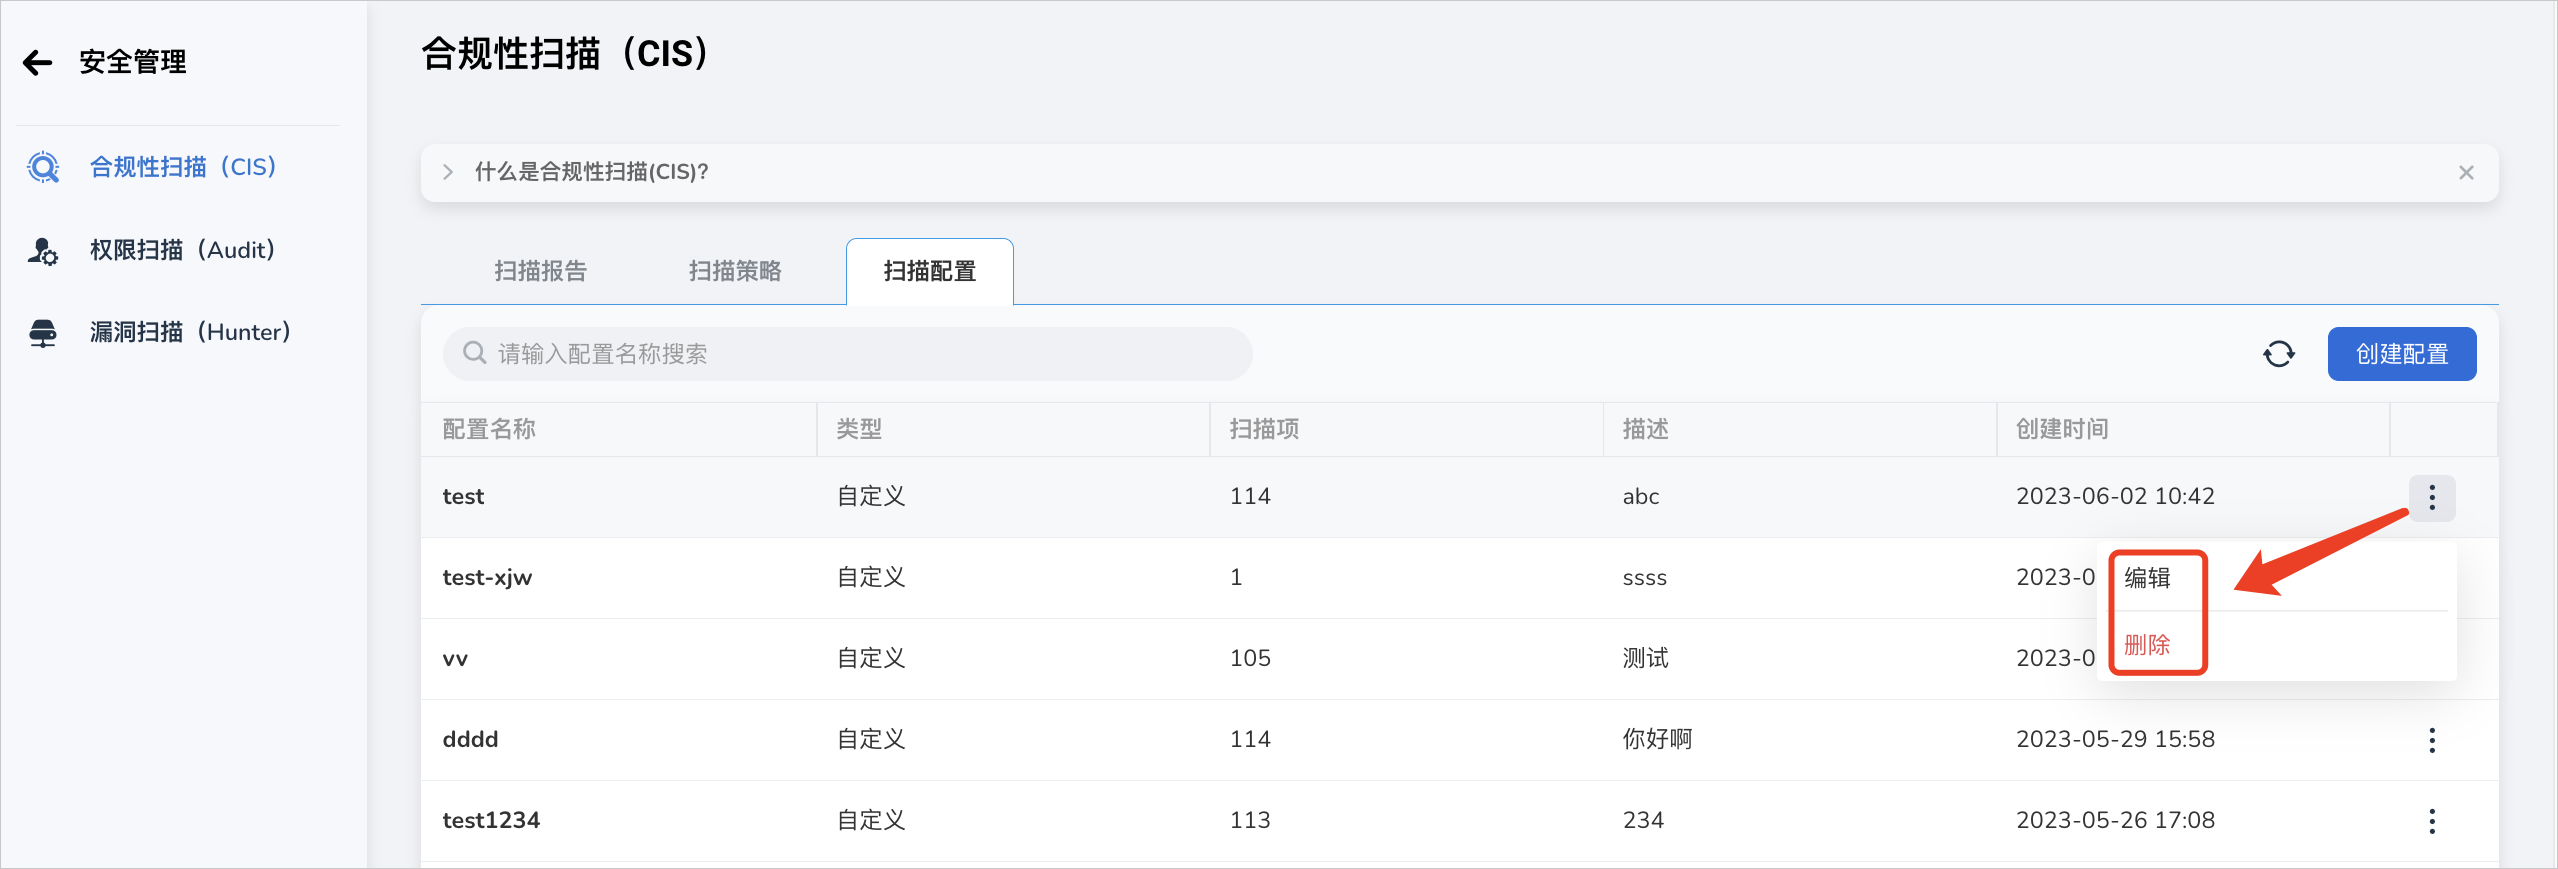
Task: Click scan item count 113
Action: [1250, 821]
